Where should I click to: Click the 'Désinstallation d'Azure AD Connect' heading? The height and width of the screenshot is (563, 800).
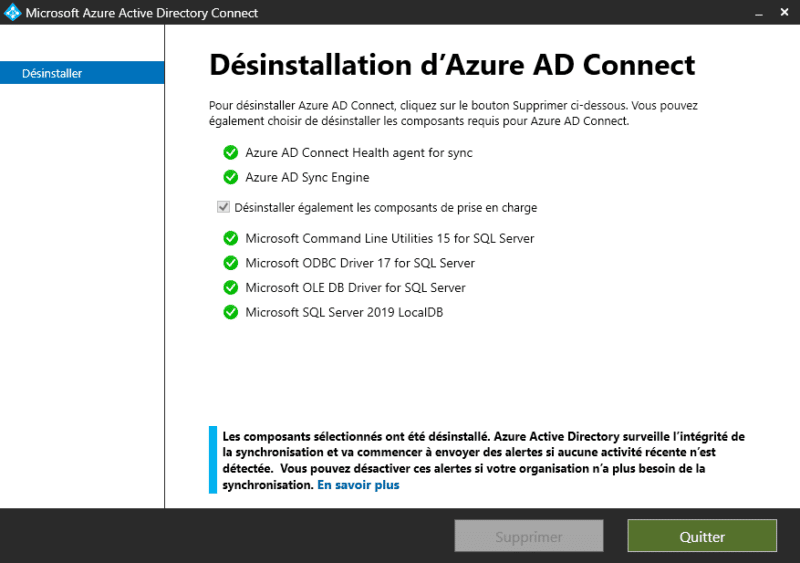click(452, 65)
